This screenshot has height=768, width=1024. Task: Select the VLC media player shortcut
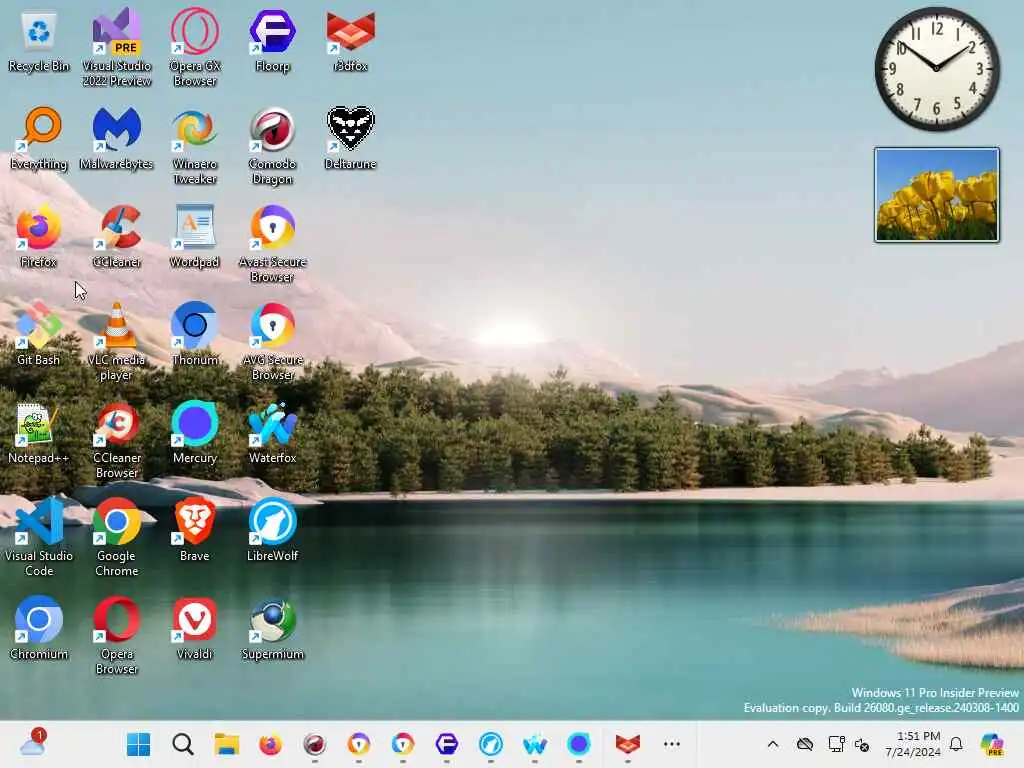pyautogui.click(x=116, y=342)
